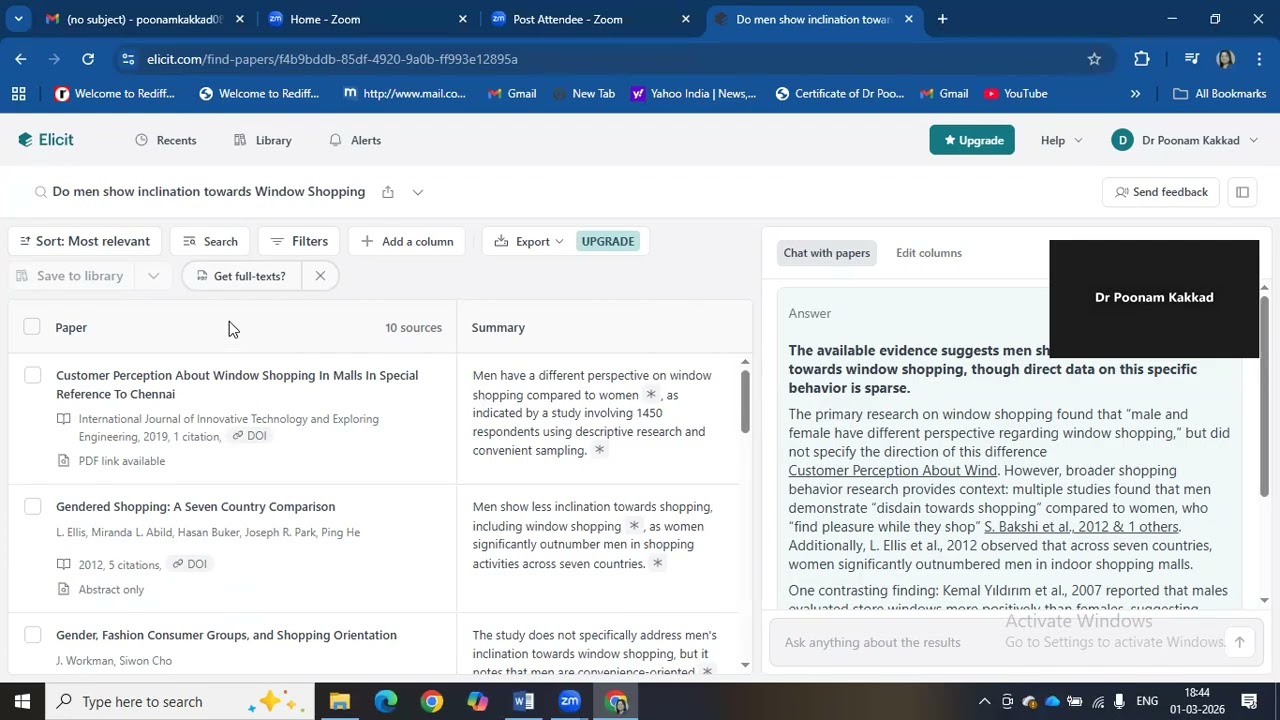Open Sort: Most relevant options
This screenshot has height=720, width=1280.
(x=84, y=241)
